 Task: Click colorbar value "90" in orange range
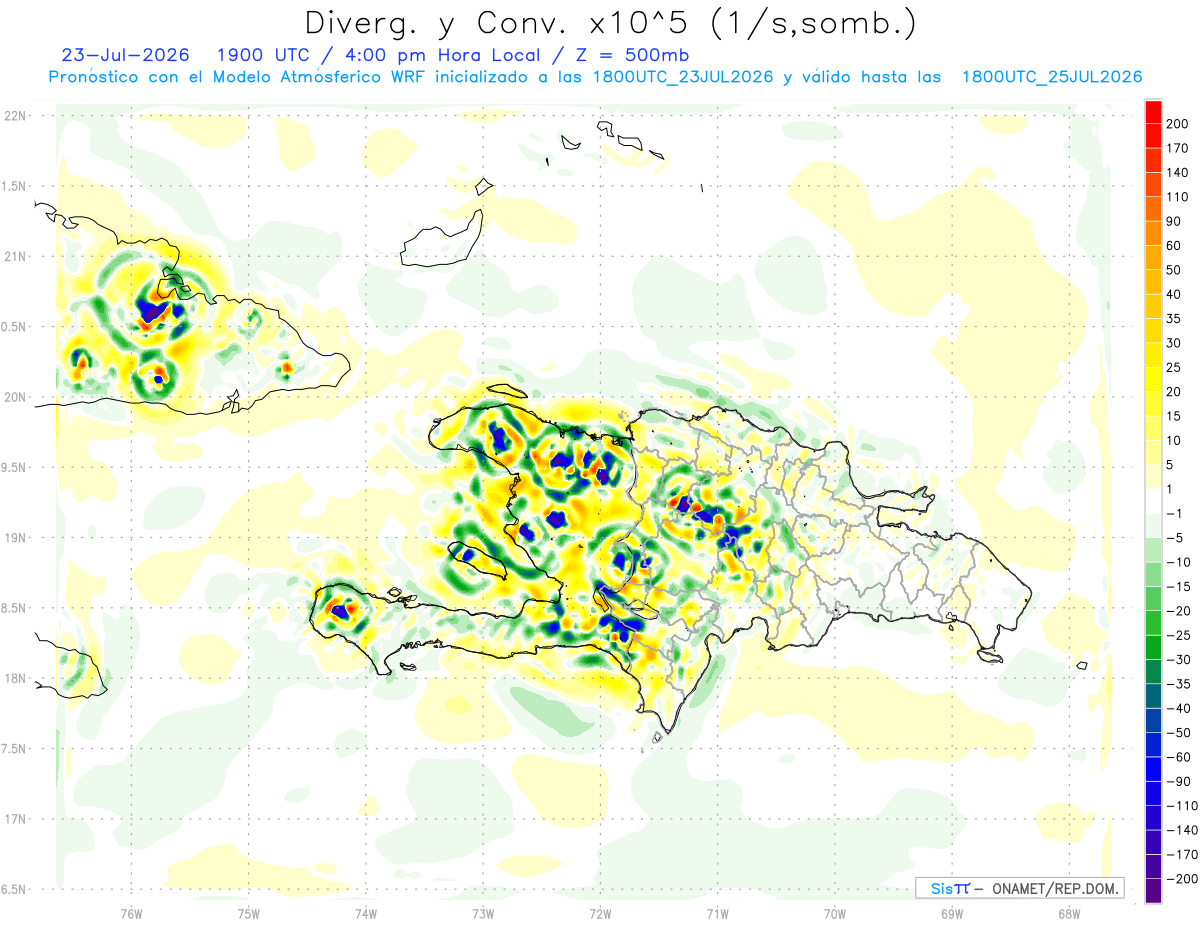point(1175,221)
